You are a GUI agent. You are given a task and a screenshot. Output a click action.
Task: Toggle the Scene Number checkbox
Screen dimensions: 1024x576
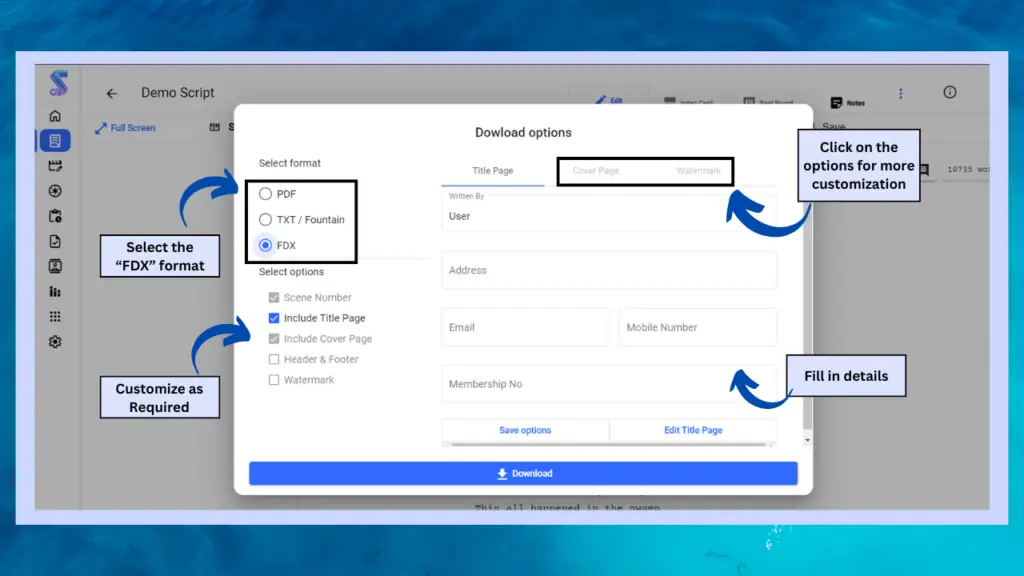point(274,297)
